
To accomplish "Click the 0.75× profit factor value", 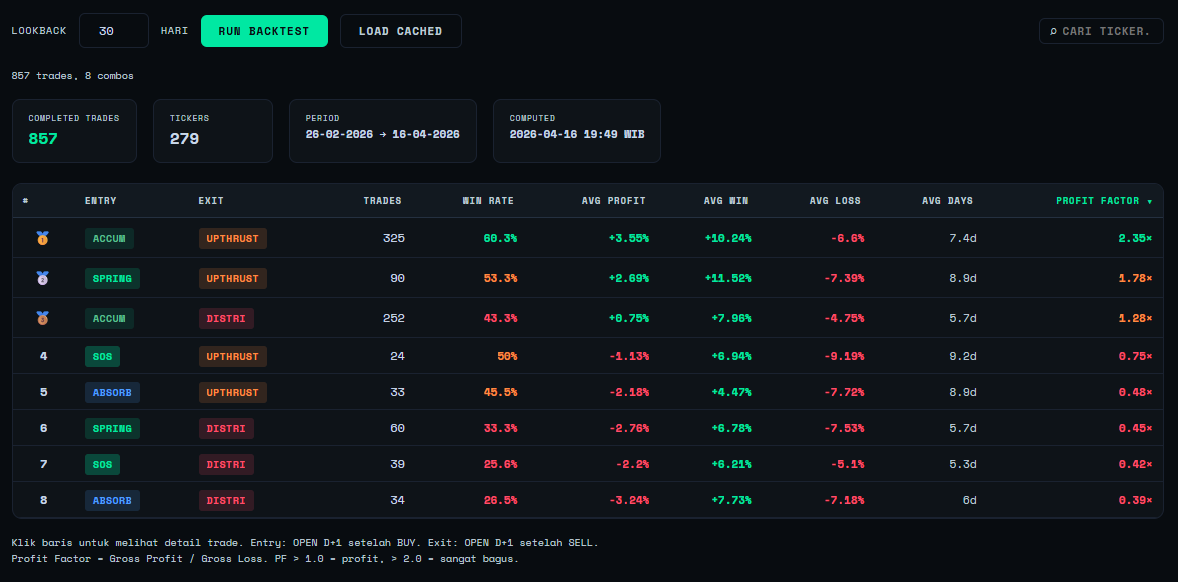I will 1133,356.
